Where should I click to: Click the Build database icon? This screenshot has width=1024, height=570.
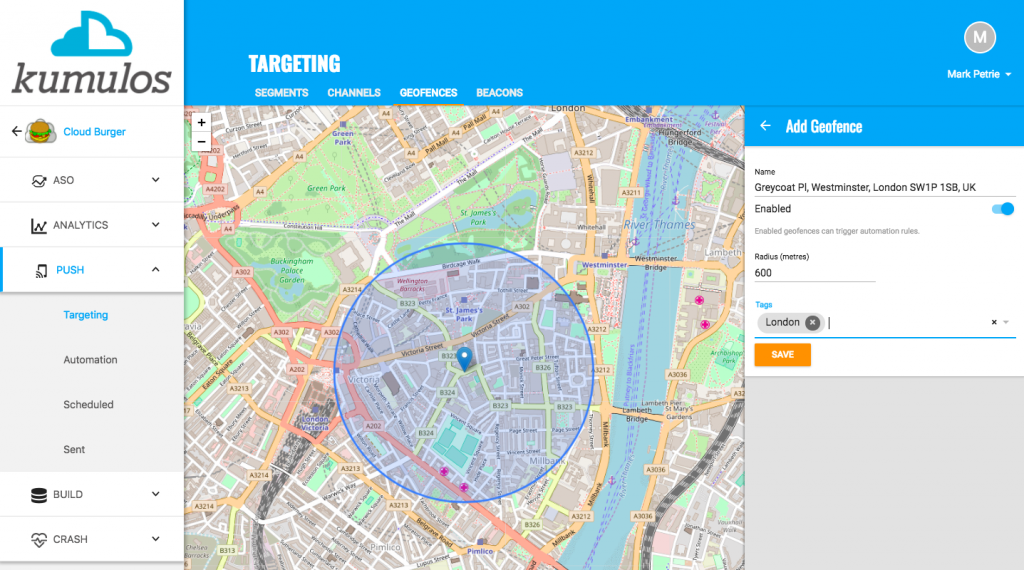(x=39, y=495)
